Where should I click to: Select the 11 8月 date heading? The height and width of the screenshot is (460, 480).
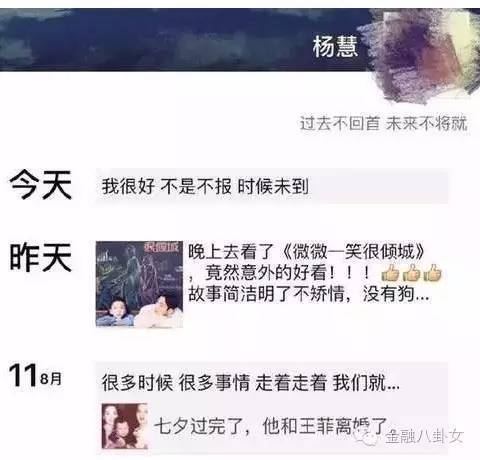tap(36, 376)
